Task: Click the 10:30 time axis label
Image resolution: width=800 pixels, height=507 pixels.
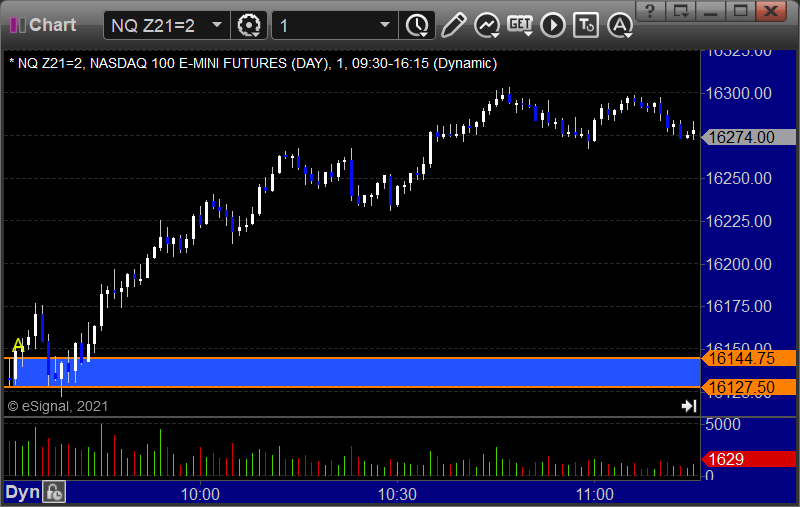Action: (397, 494)
